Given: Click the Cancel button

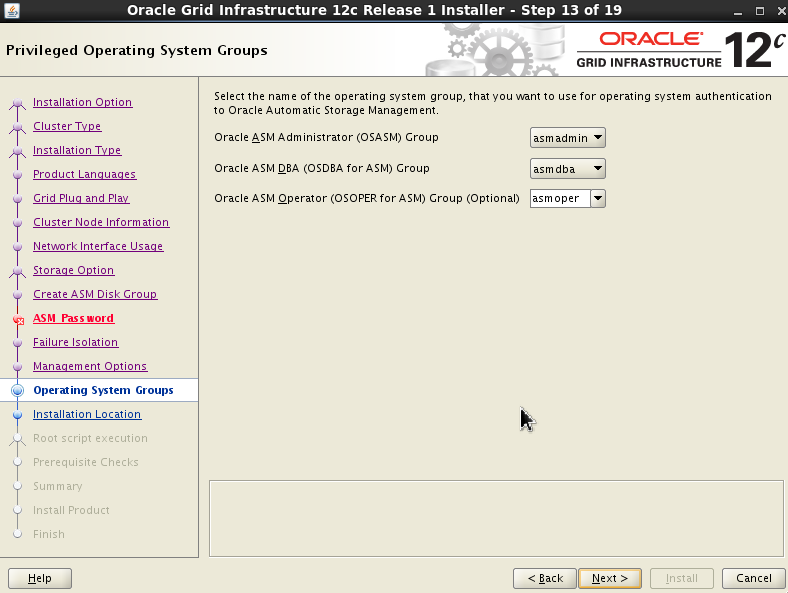Looking at the screenshot, I should [753, 578].
